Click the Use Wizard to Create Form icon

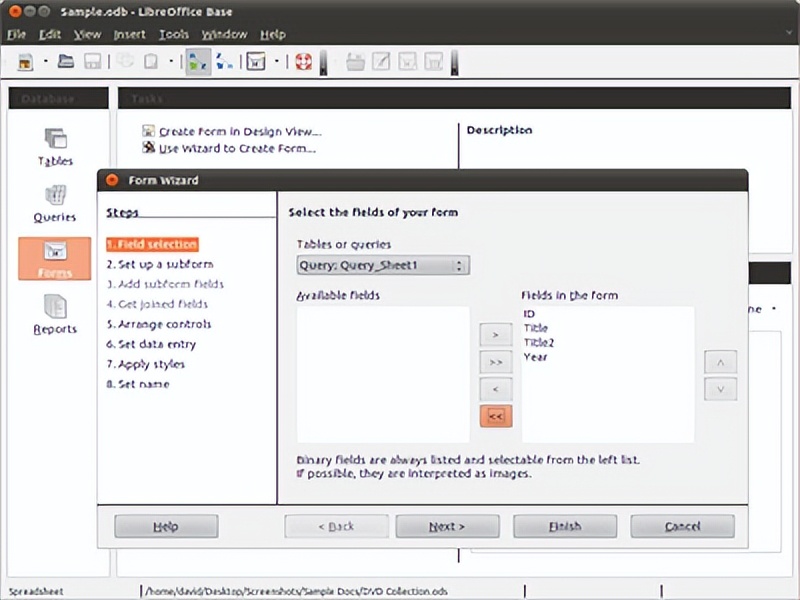(x=148, y=147)
